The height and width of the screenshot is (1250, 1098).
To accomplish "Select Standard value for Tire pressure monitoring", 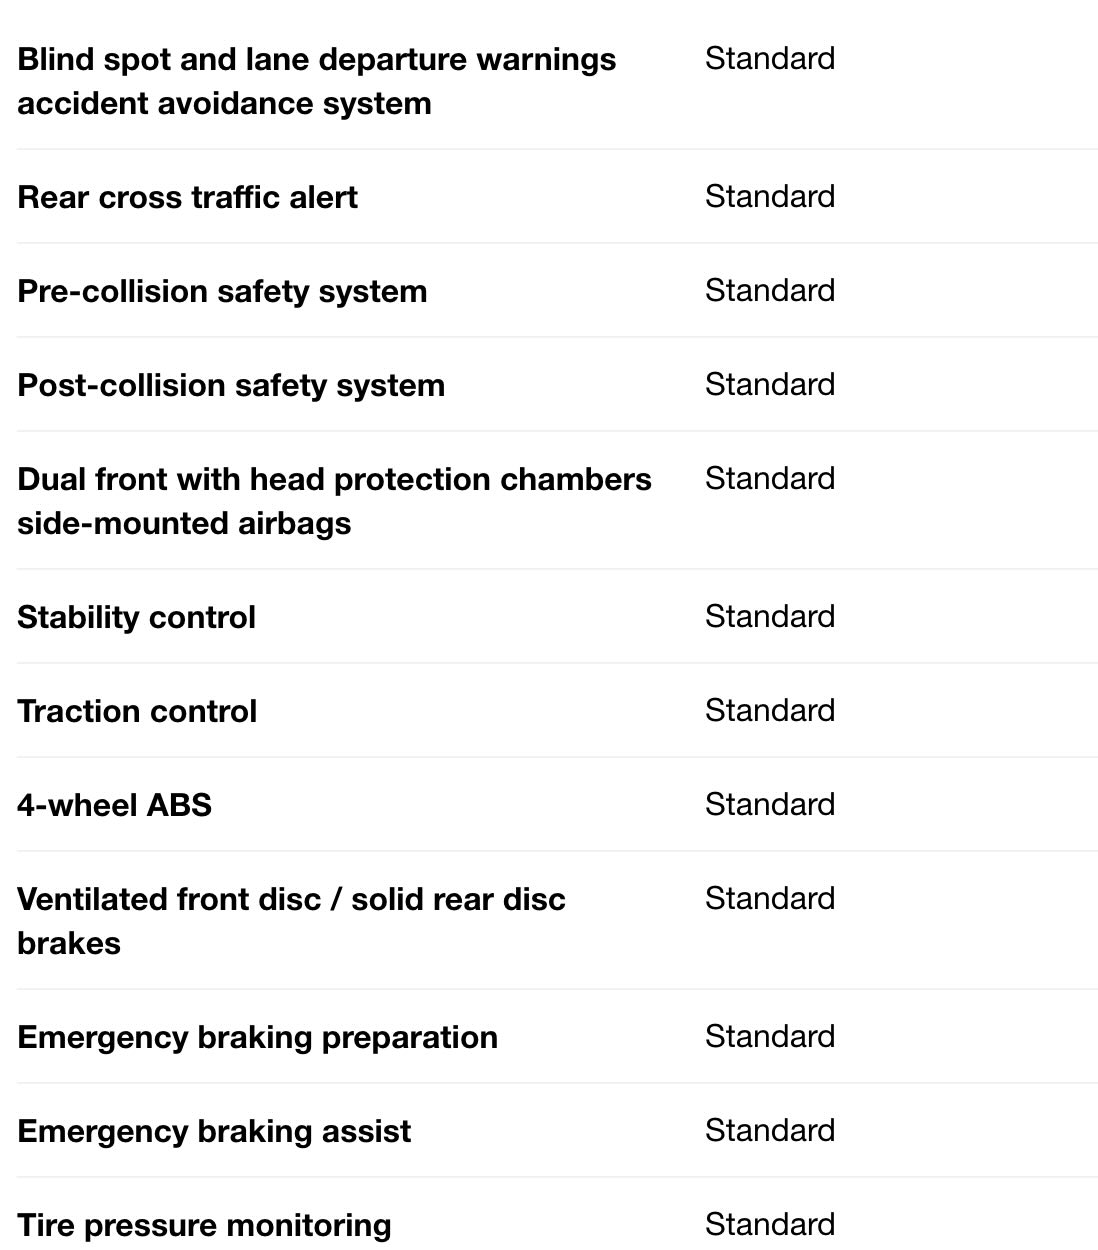I will [x=769, y=1224].
